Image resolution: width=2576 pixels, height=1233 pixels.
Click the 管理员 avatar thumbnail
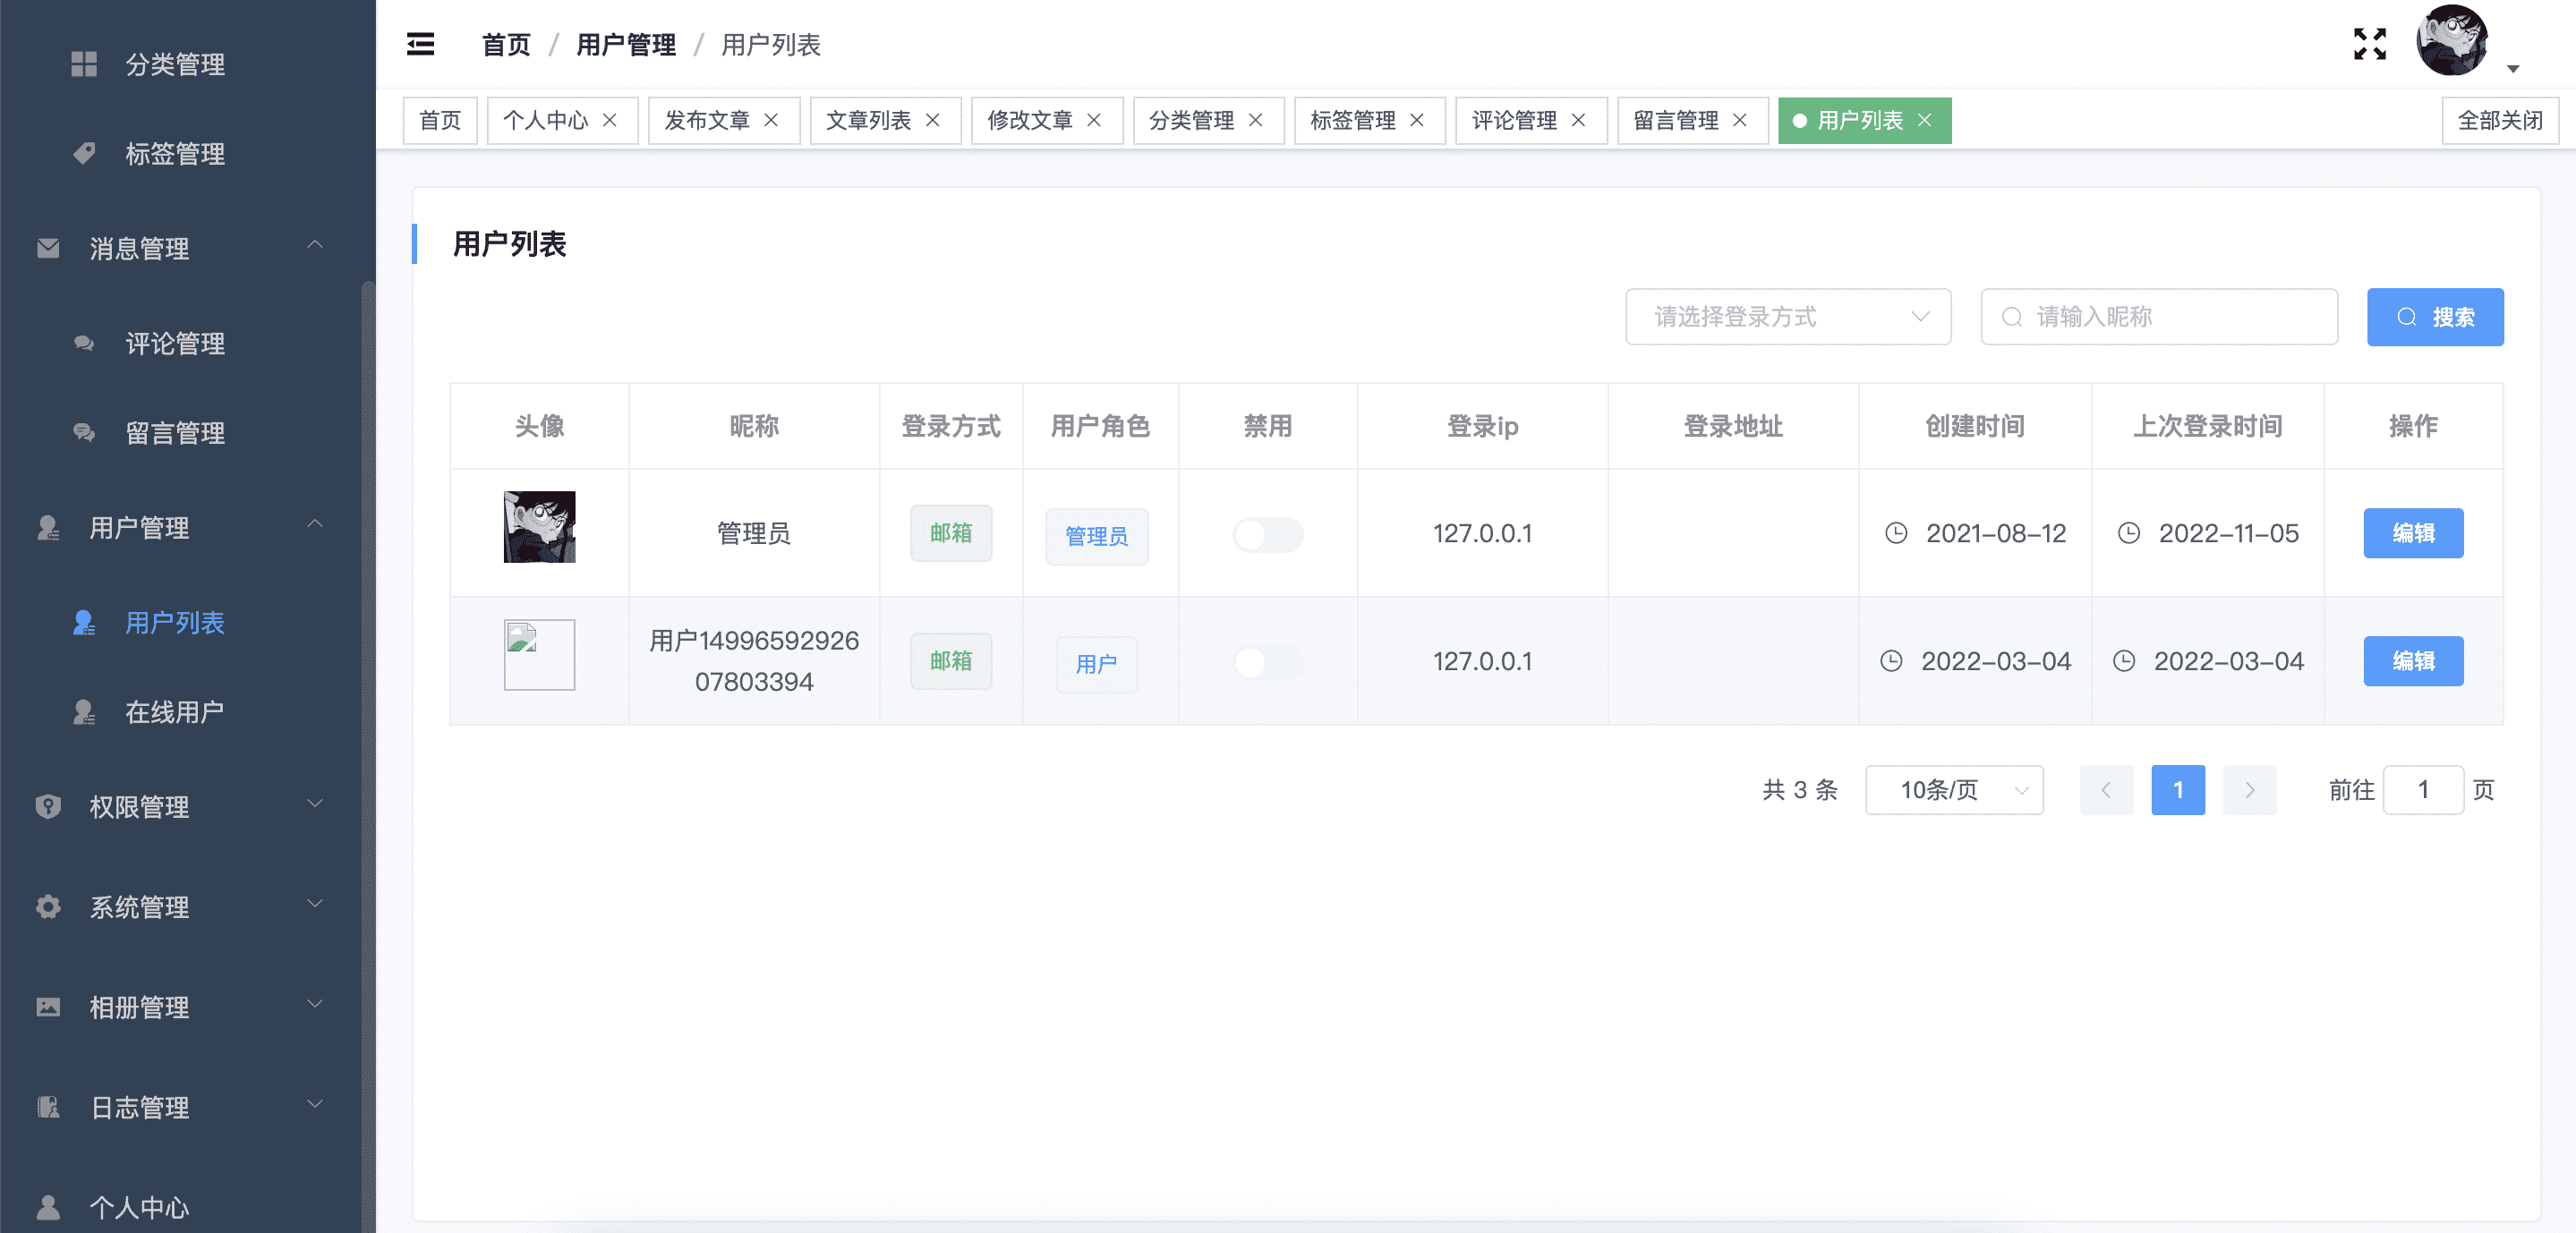tap(539, 527)
